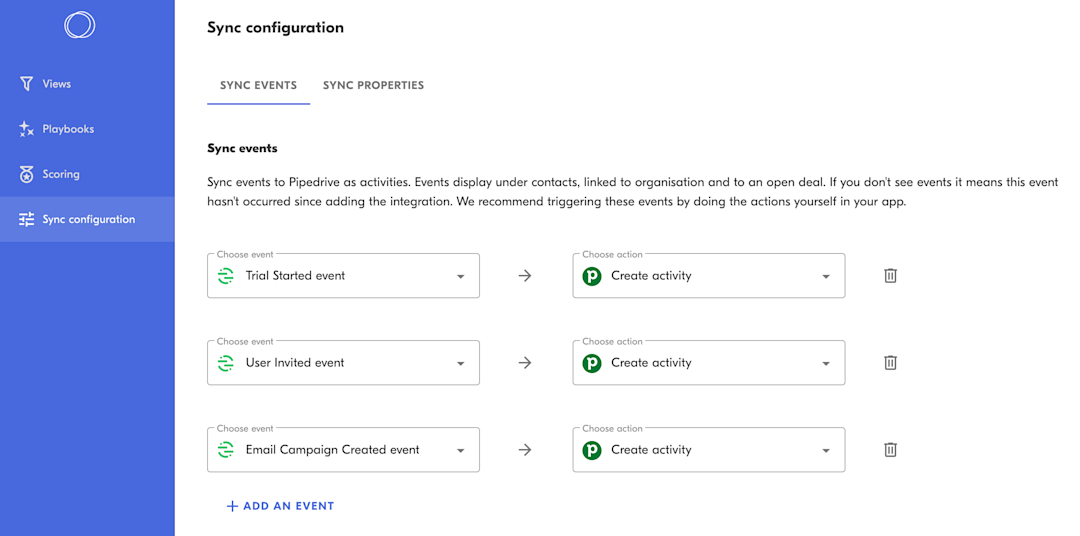Open the Create activity dropdown for Trial Started
Screen dimensions: 1080x536
825,277
